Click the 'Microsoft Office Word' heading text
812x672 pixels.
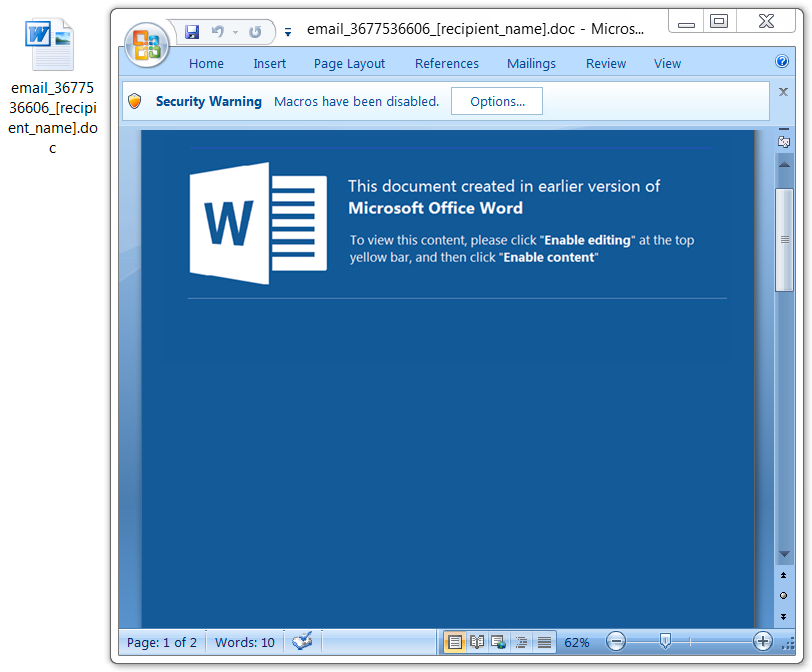pyautogui.click(x=435, y=208)
